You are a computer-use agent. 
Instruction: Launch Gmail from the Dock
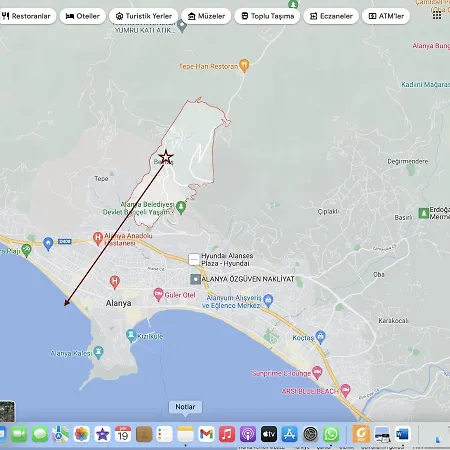[x=206, y=434]
